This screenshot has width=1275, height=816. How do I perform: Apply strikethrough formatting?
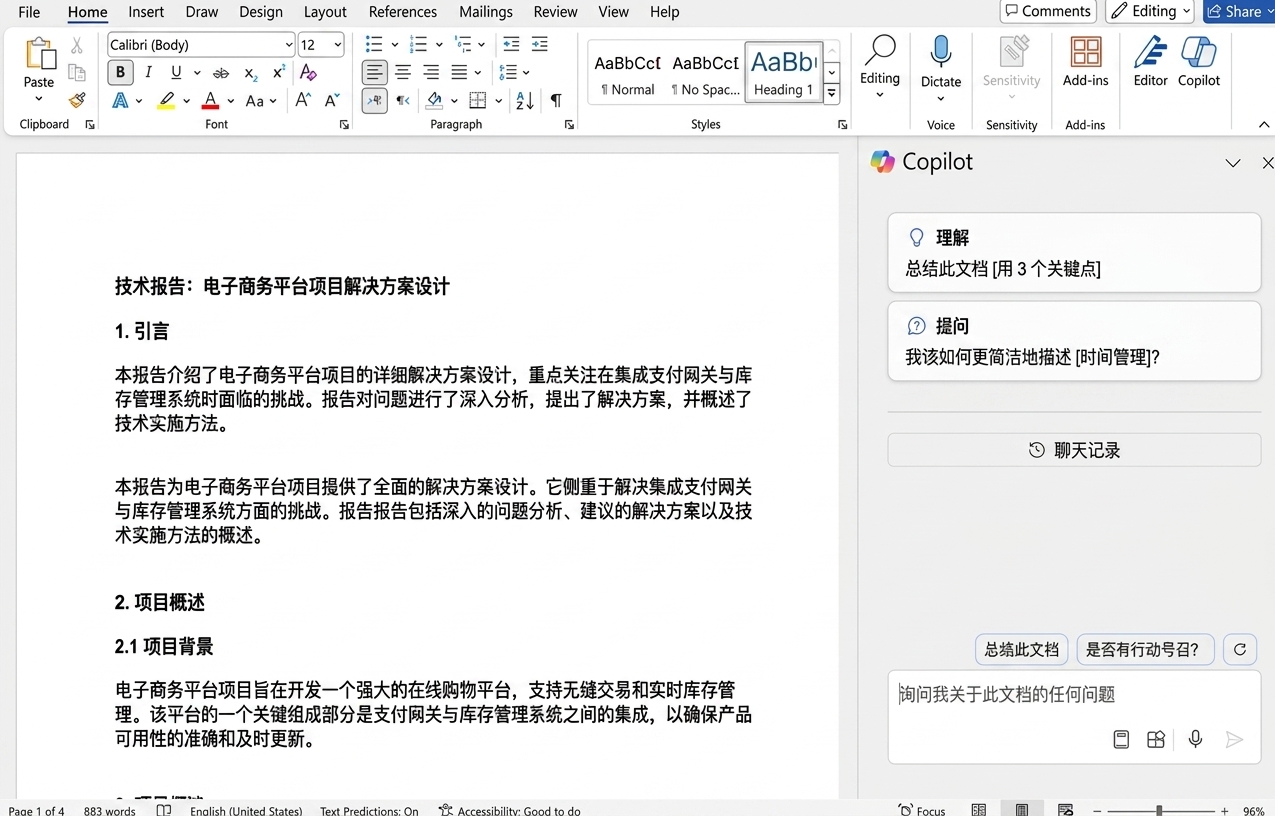click(221, 72)
